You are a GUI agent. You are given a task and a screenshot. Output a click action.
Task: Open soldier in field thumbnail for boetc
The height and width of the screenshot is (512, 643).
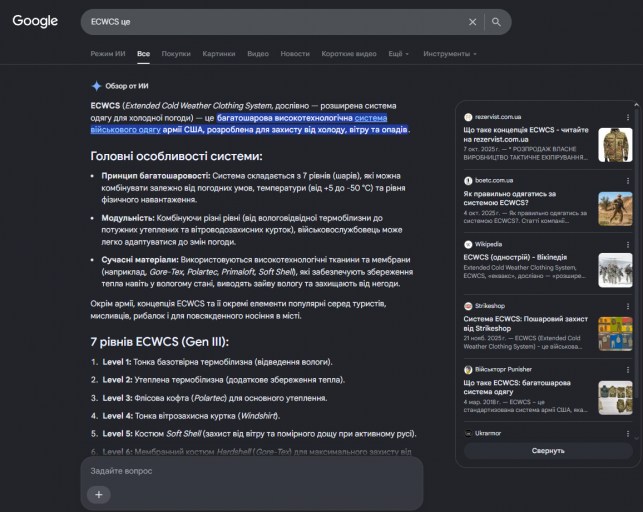(615, 209)
